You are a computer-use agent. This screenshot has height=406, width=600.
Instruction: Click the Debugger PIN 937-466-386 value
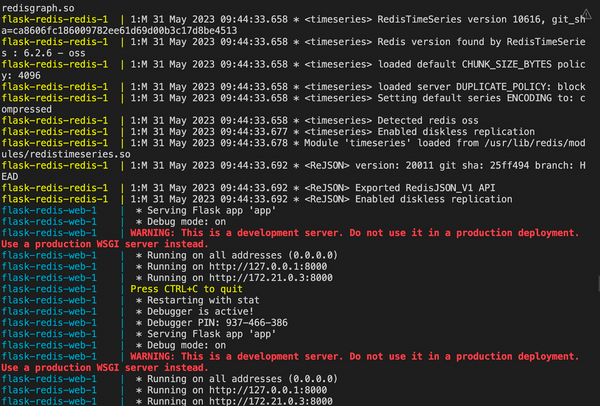pos(256,323)
